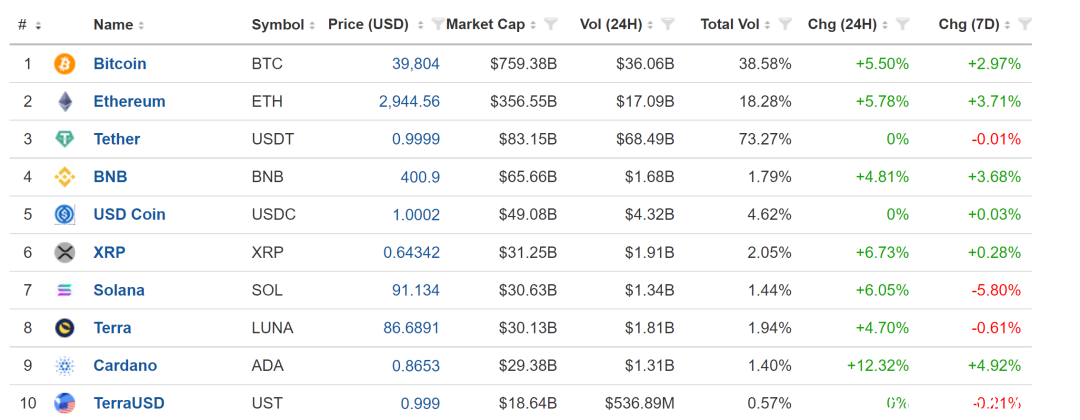Select Bitcoin total volume 38.58%
The image size is (1080, 420).
point(763,64)
